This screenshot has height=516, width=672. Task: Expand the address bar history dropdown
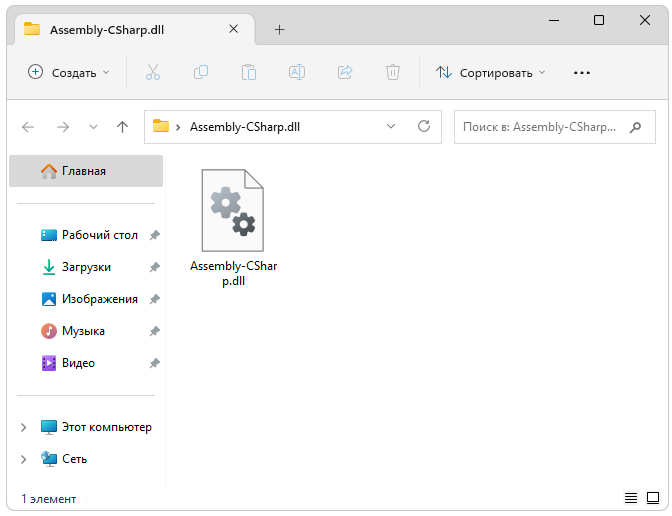391,126
